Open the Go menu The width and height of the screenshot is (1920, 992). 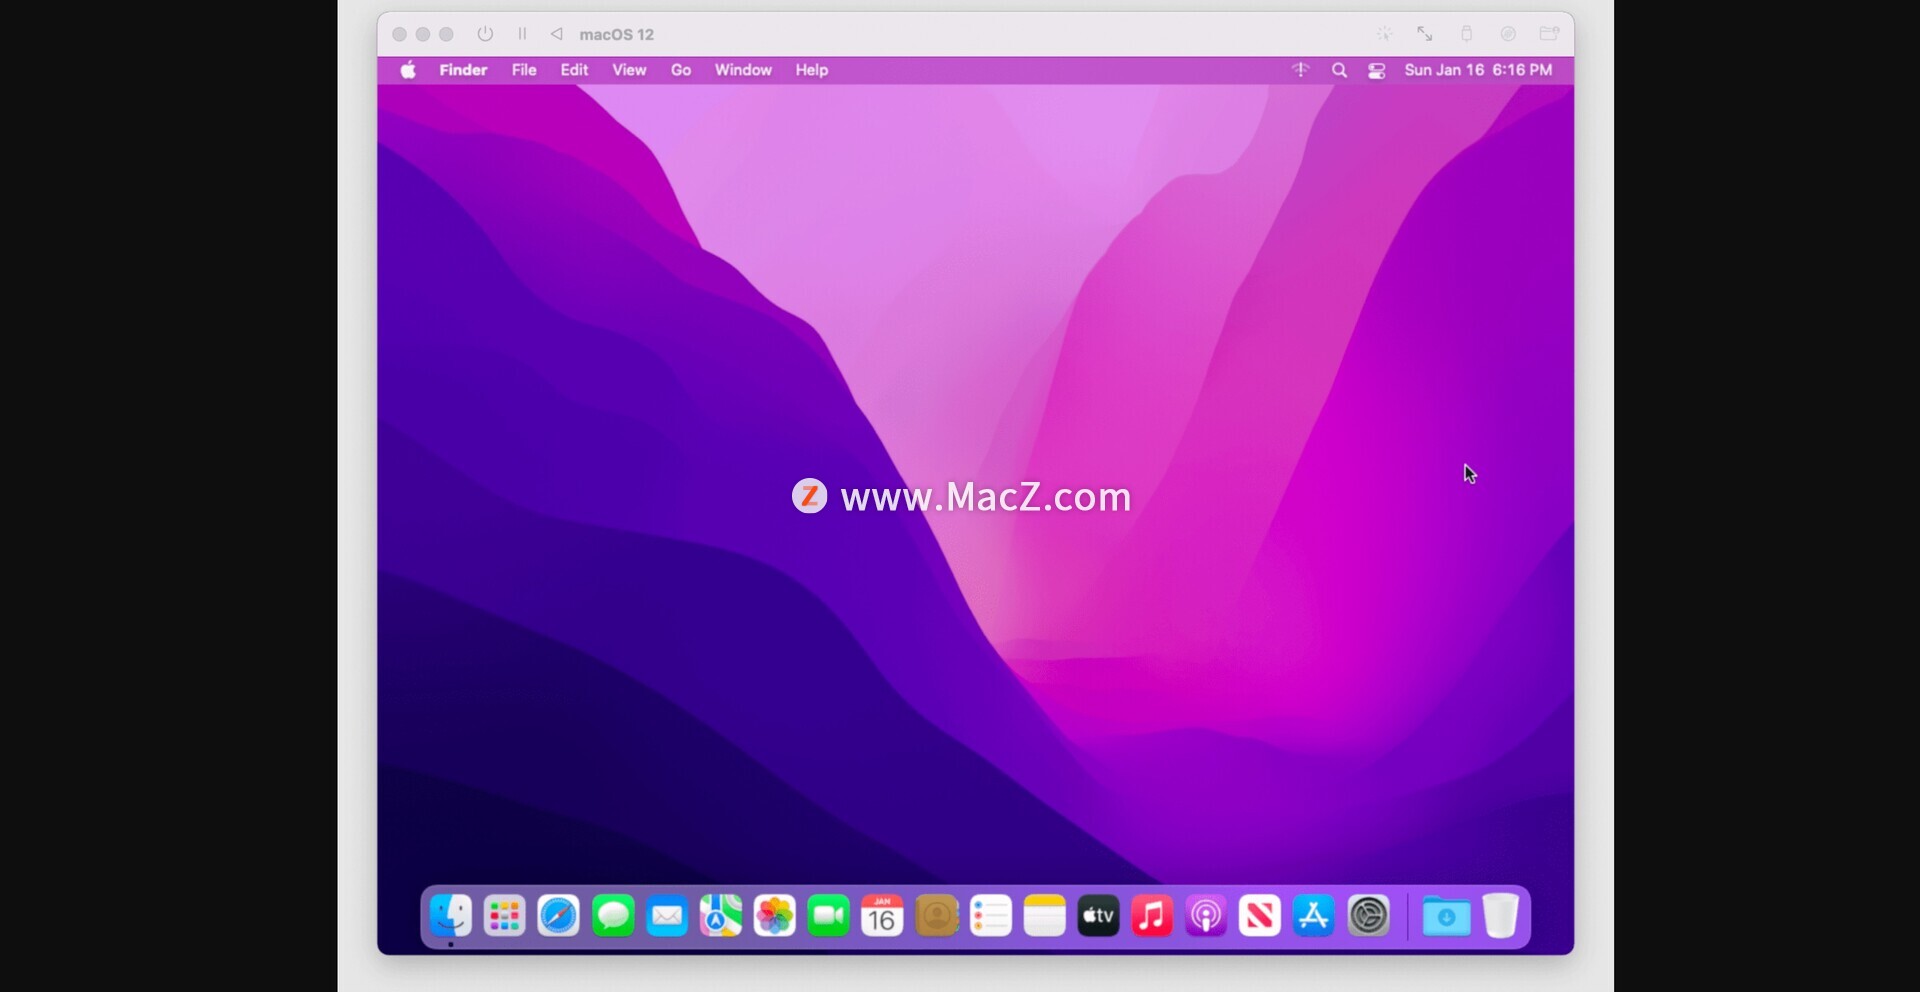[681, 70]
